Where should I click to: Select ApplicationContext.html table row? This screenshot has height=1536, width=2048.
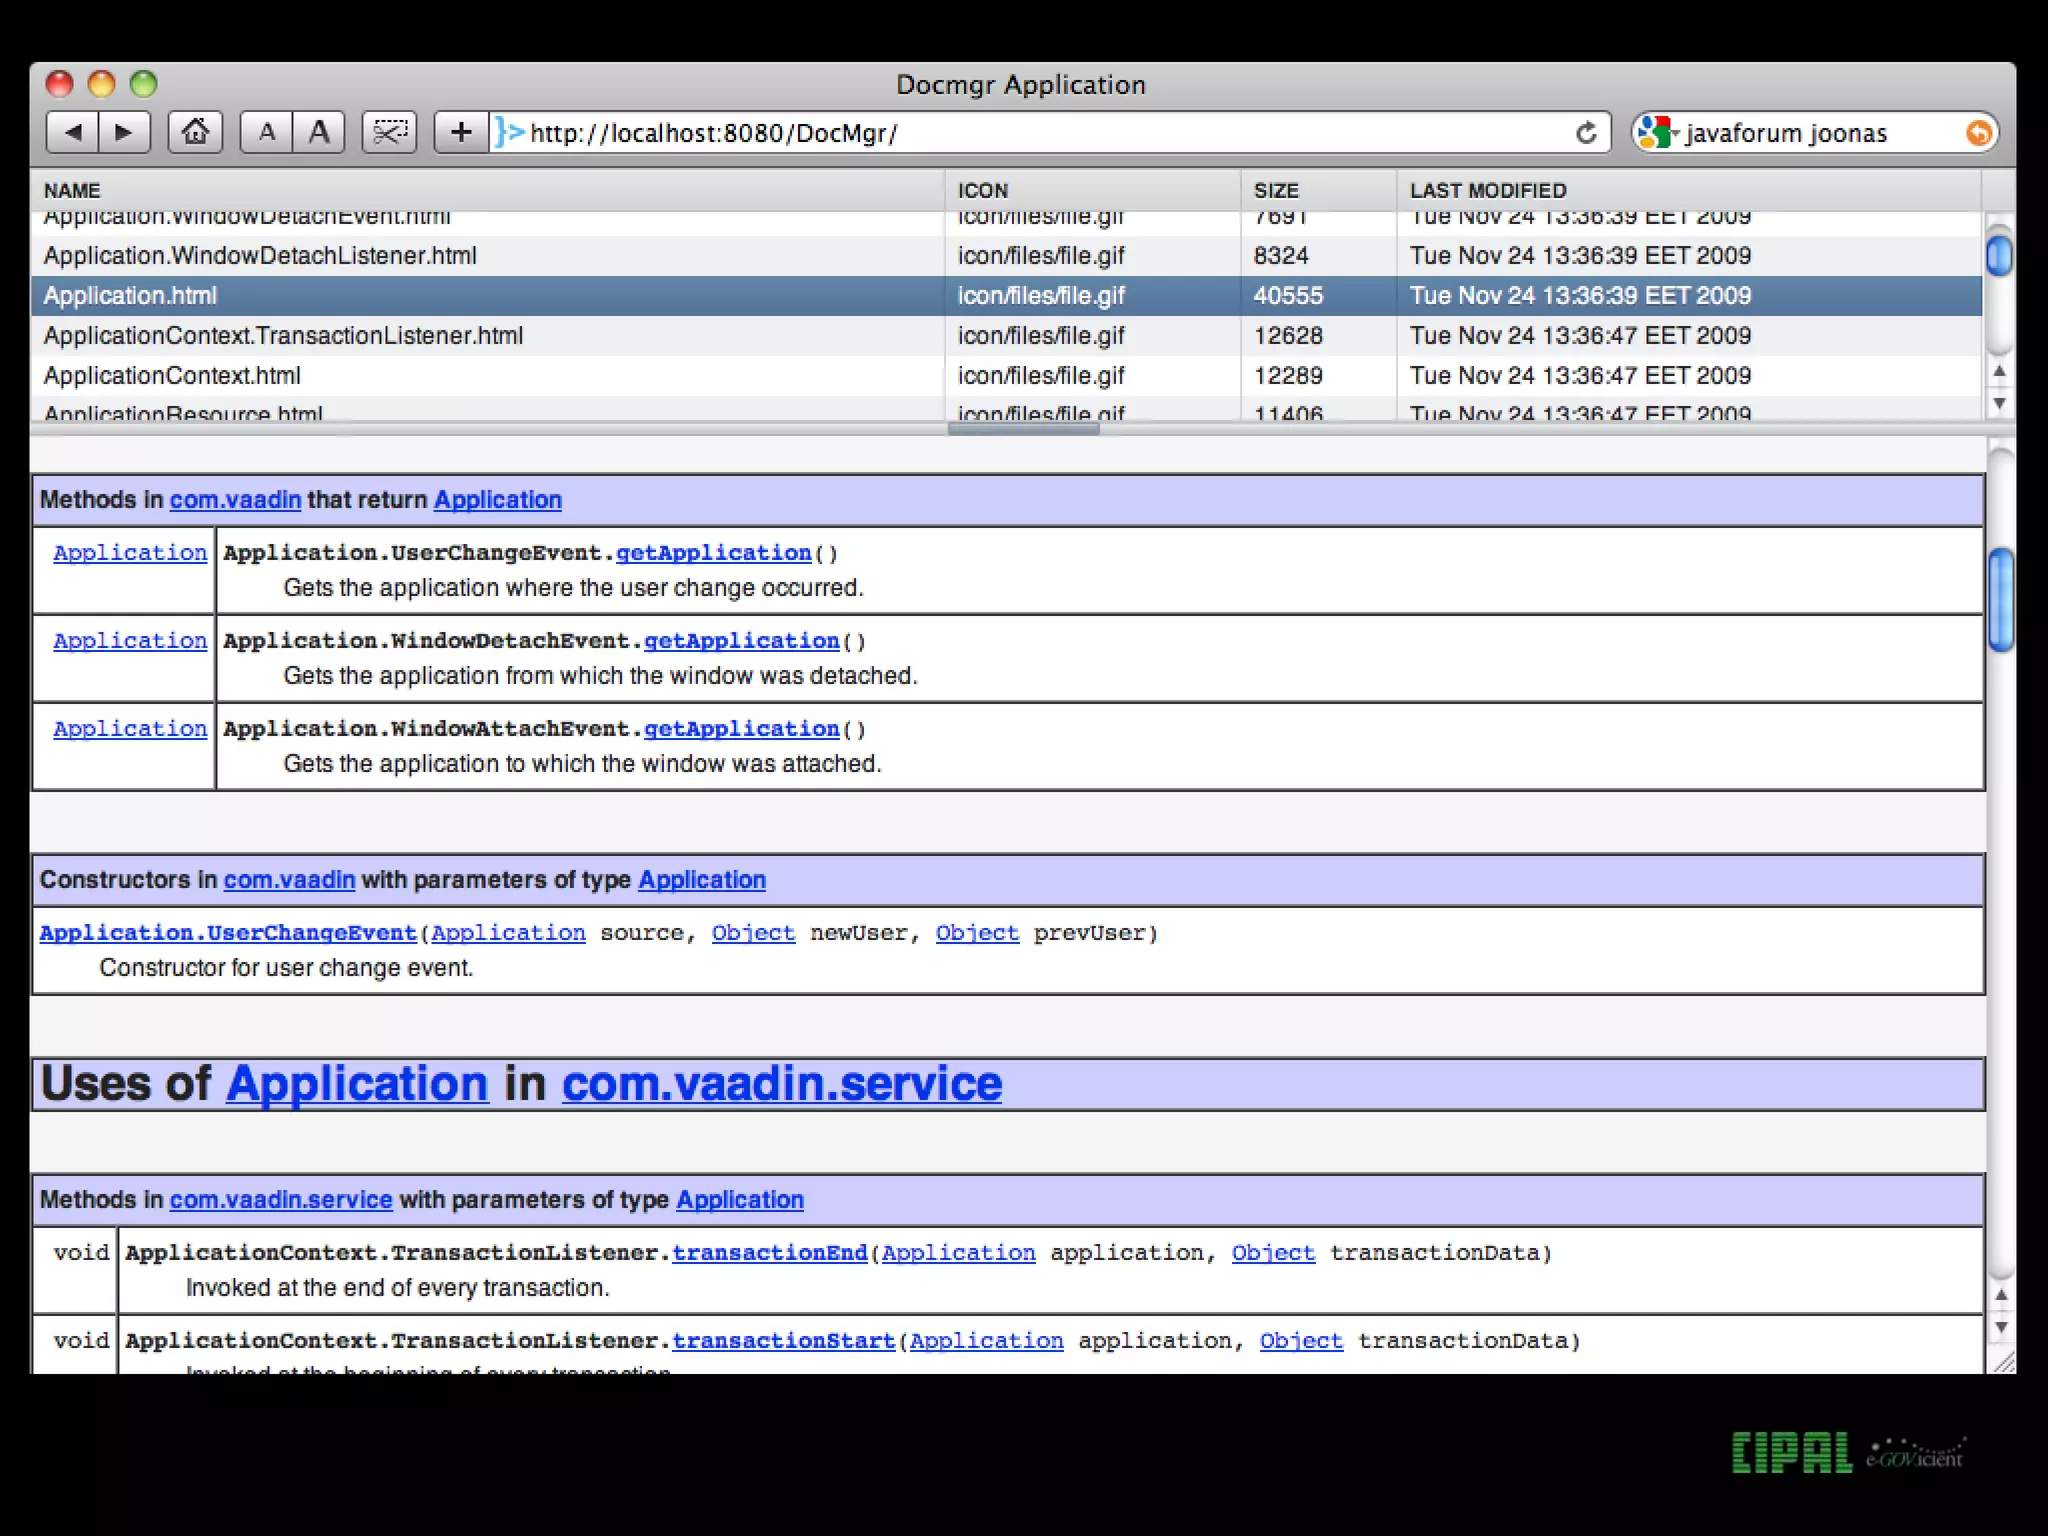point(172,376)
